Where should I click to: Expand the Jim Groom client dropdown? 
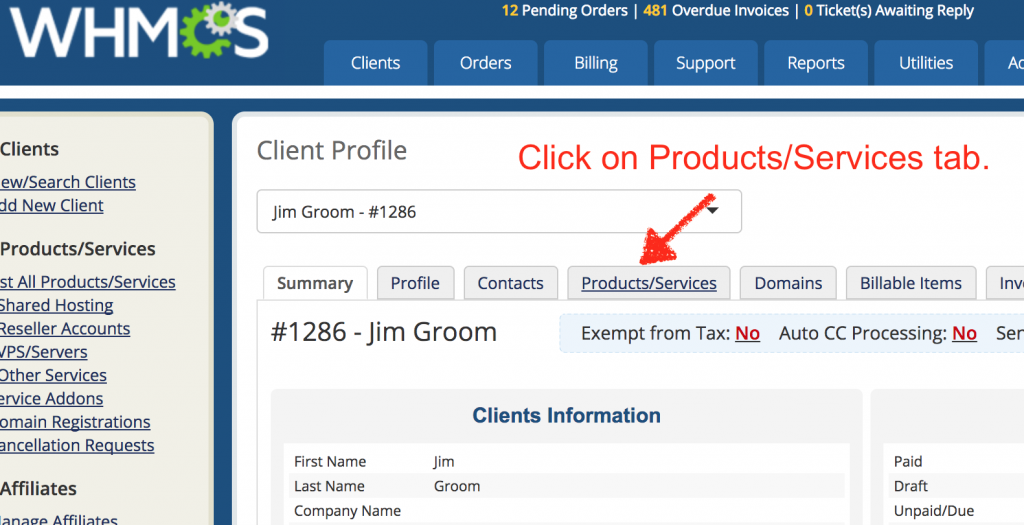(499, 212)
